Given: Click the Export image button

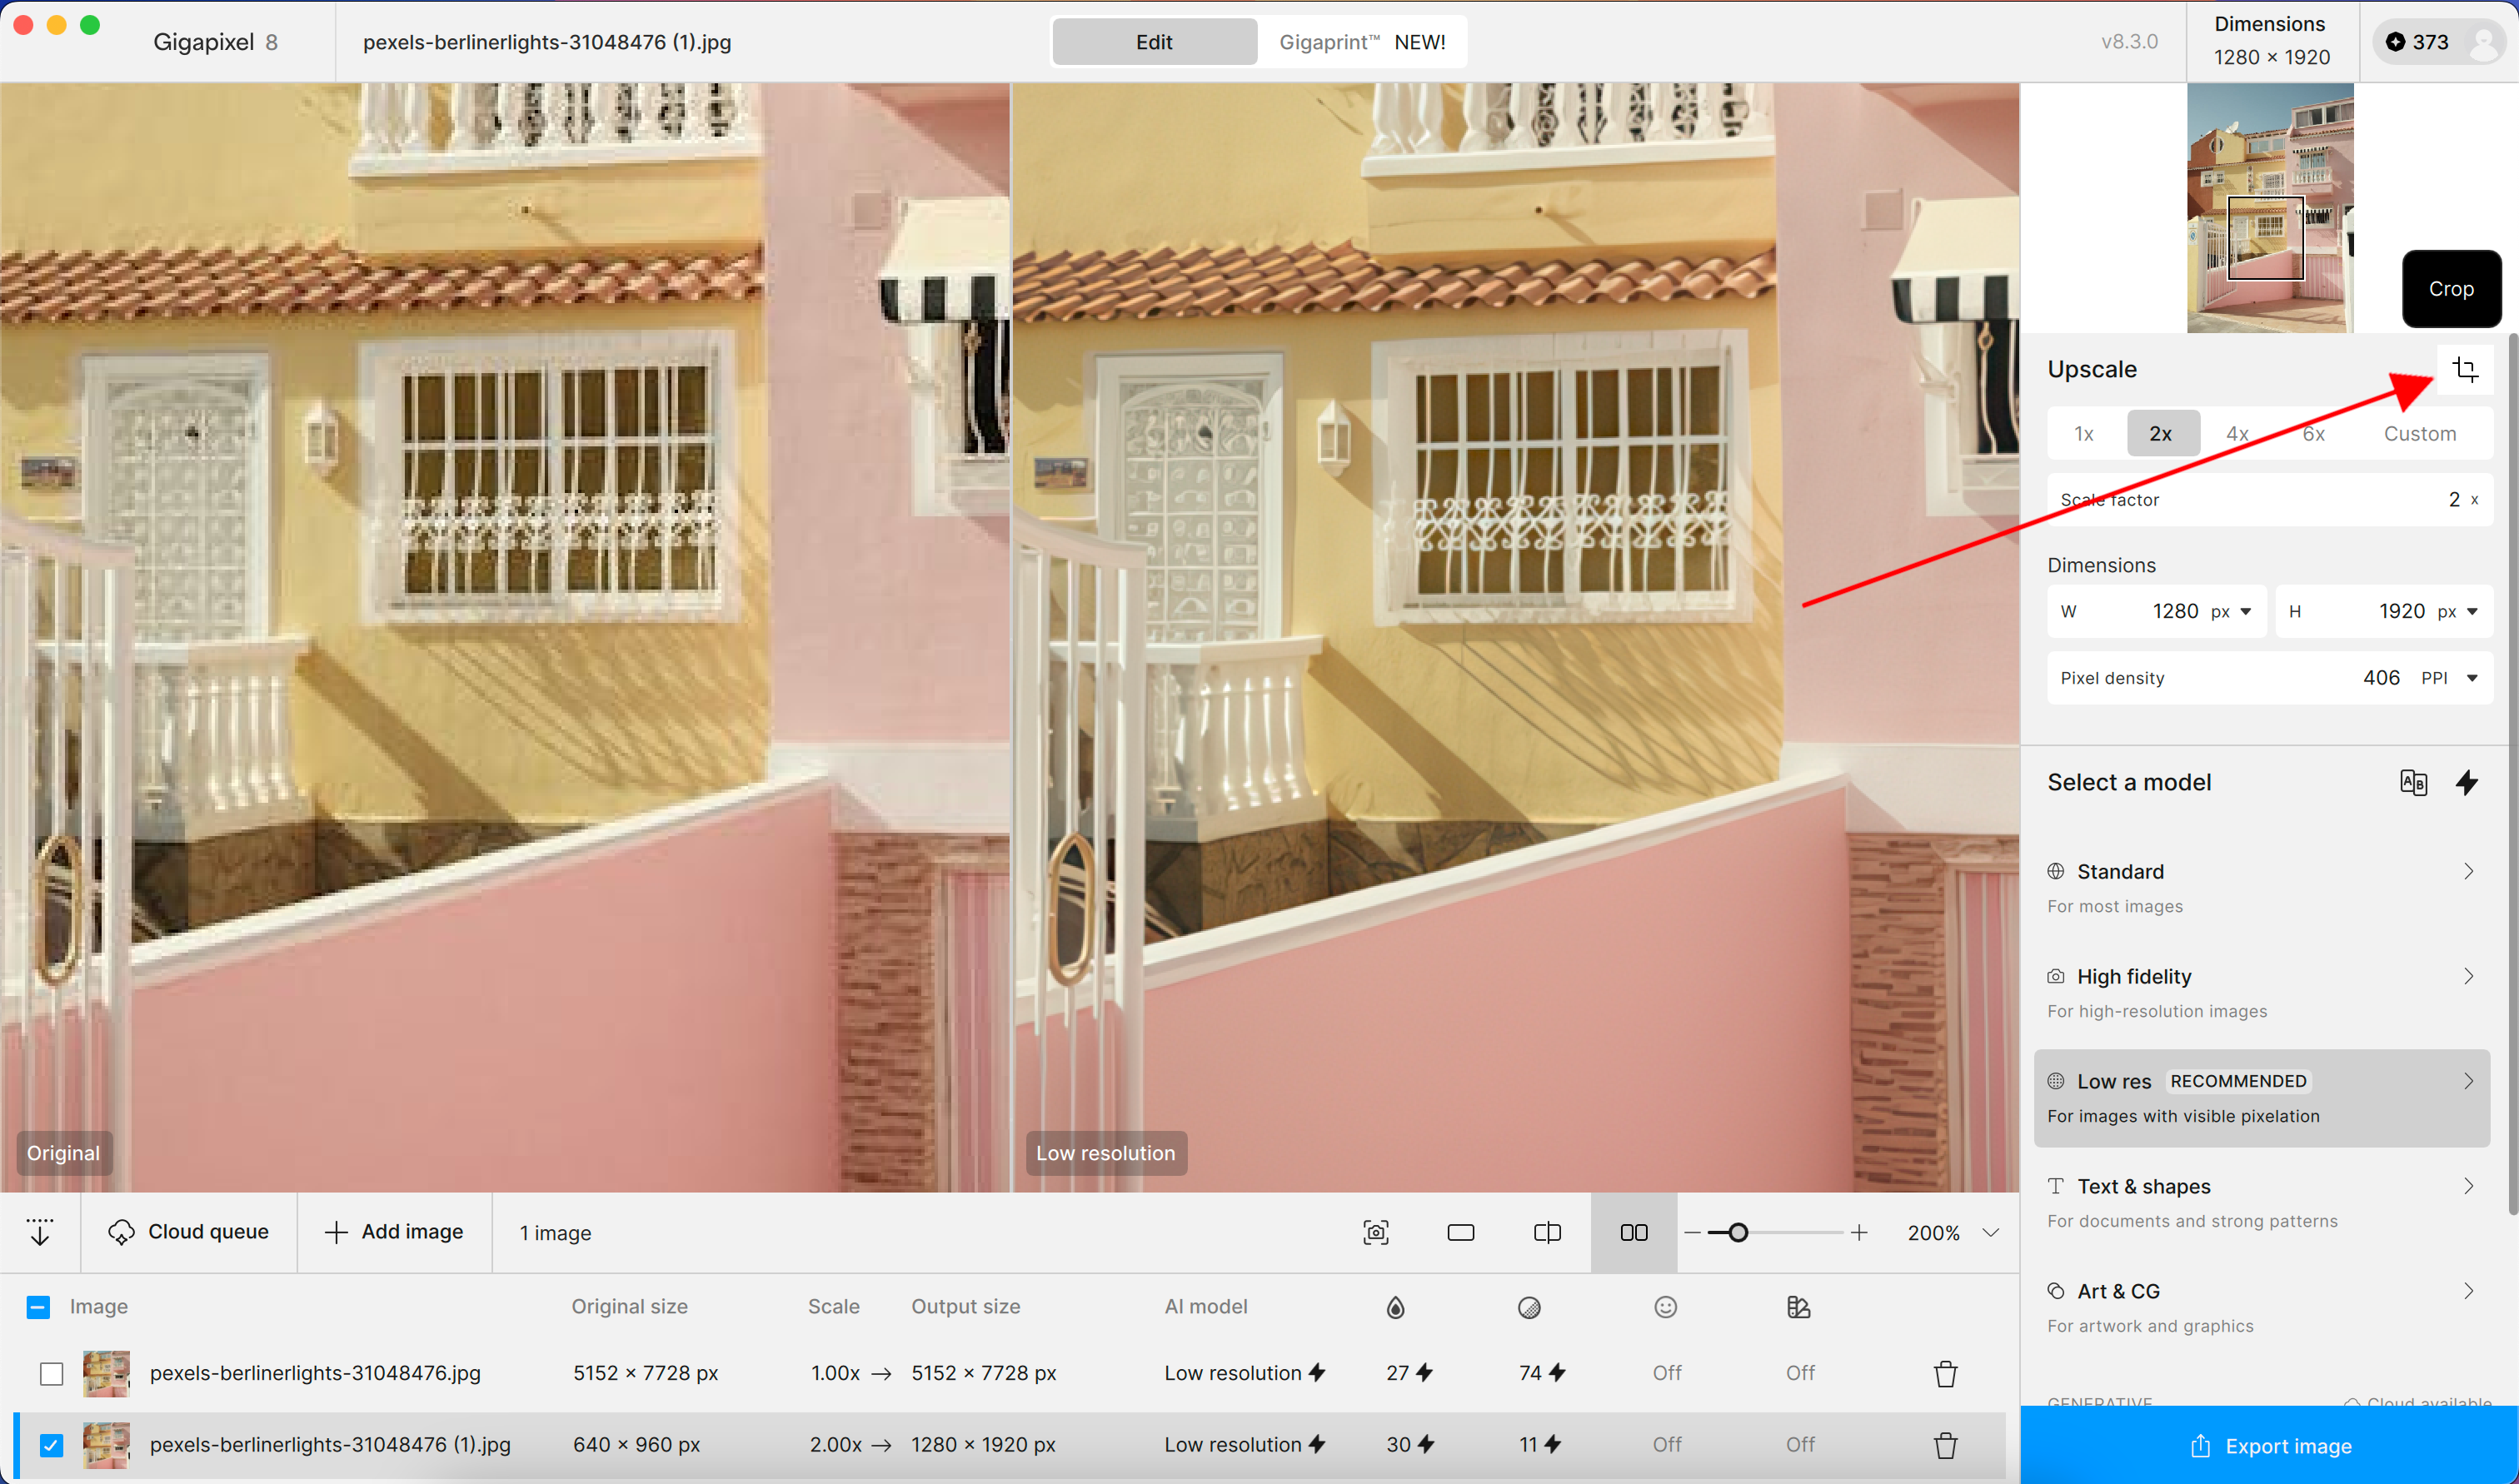Looking at the screenshot, I should coord(2269,1446).
